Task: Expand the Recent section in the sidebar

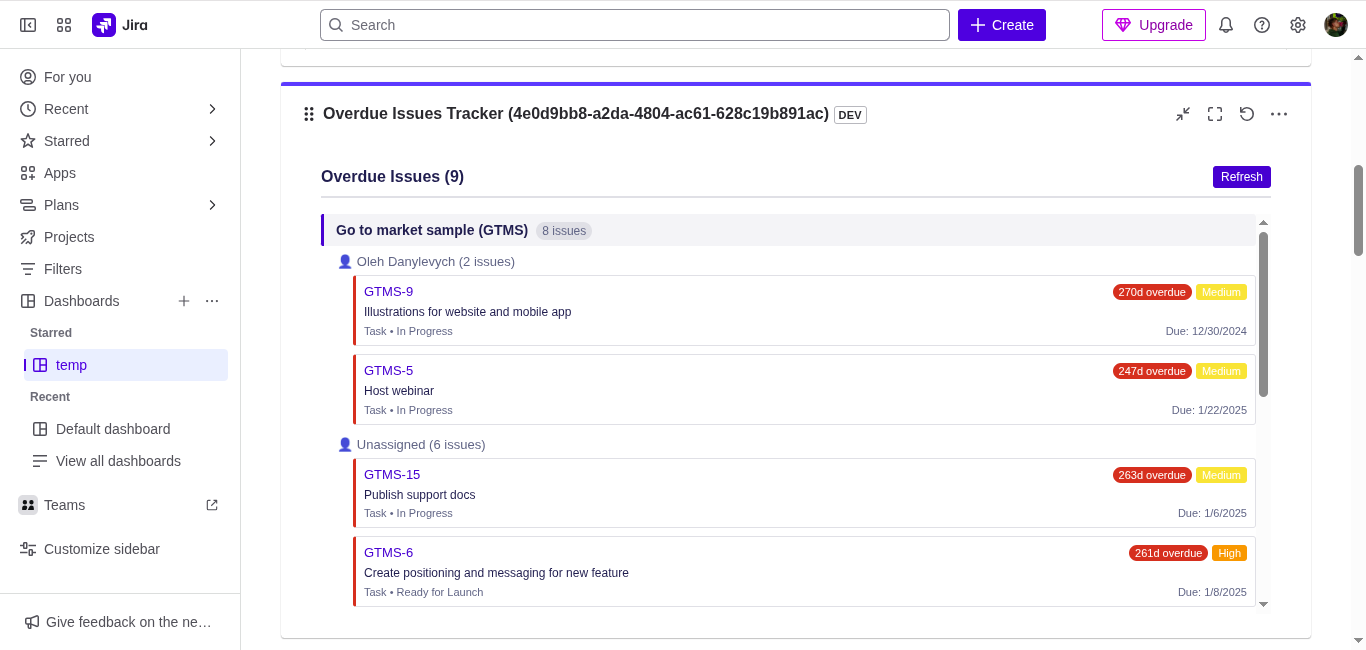Action: [x=211, y=108]
